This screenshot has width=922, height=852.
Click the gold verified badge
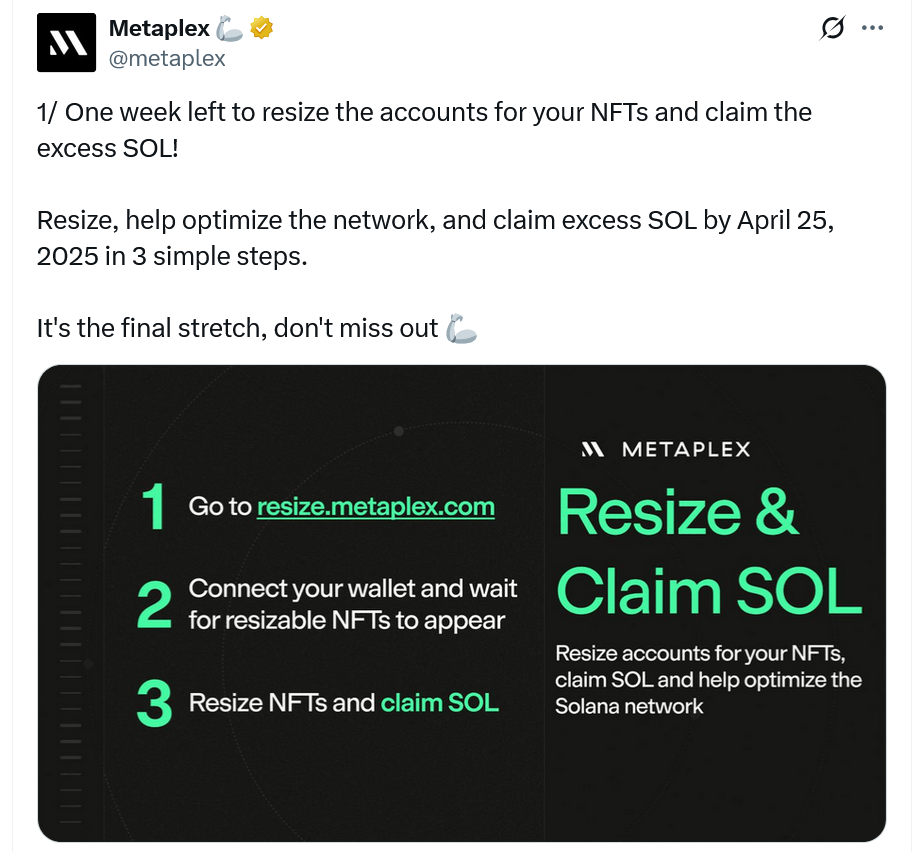262,29
